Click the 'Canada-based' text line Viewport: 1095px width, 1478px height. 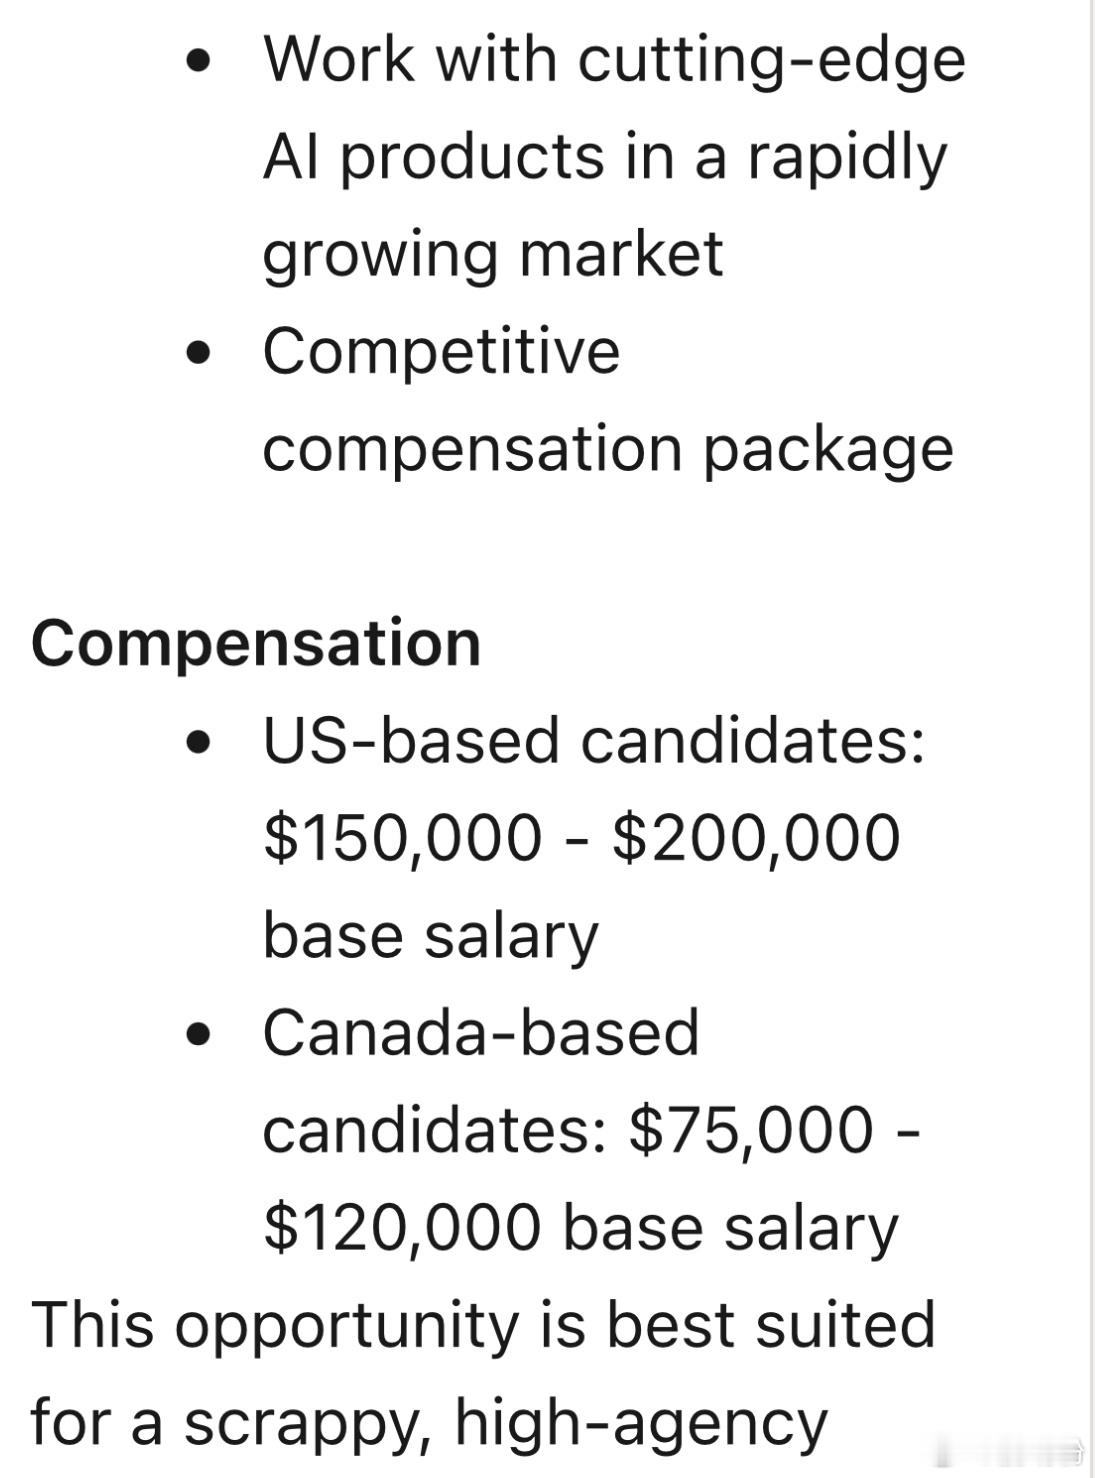coord(481,1033)
